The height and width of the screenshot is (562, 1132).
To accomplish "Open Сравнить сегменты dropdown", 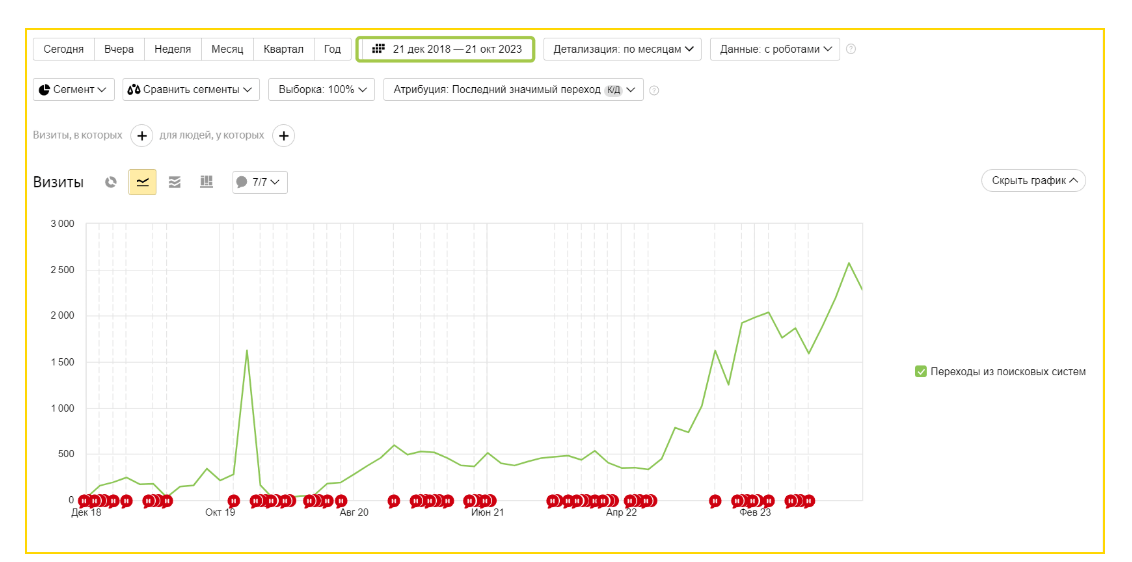I will 191,90.
